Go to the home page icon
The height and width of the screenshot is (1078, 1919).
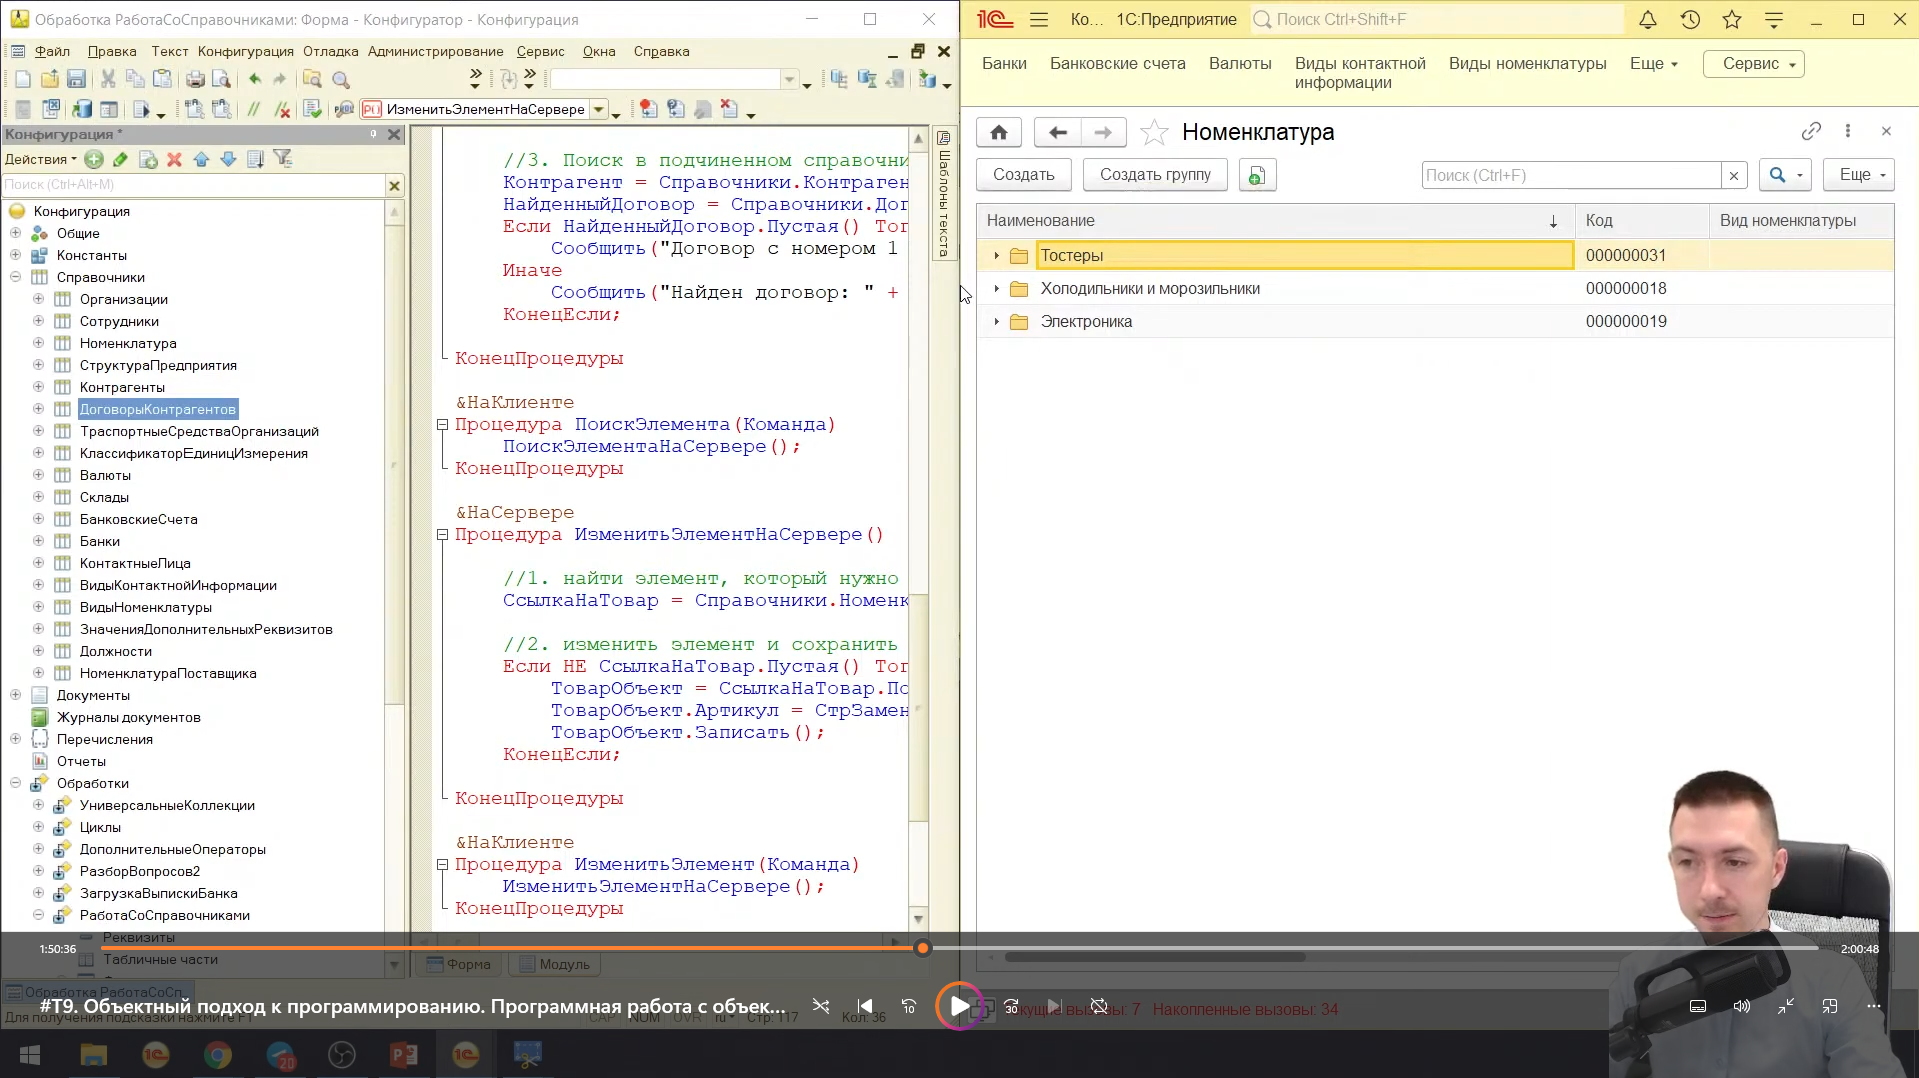tap(998, 132)
